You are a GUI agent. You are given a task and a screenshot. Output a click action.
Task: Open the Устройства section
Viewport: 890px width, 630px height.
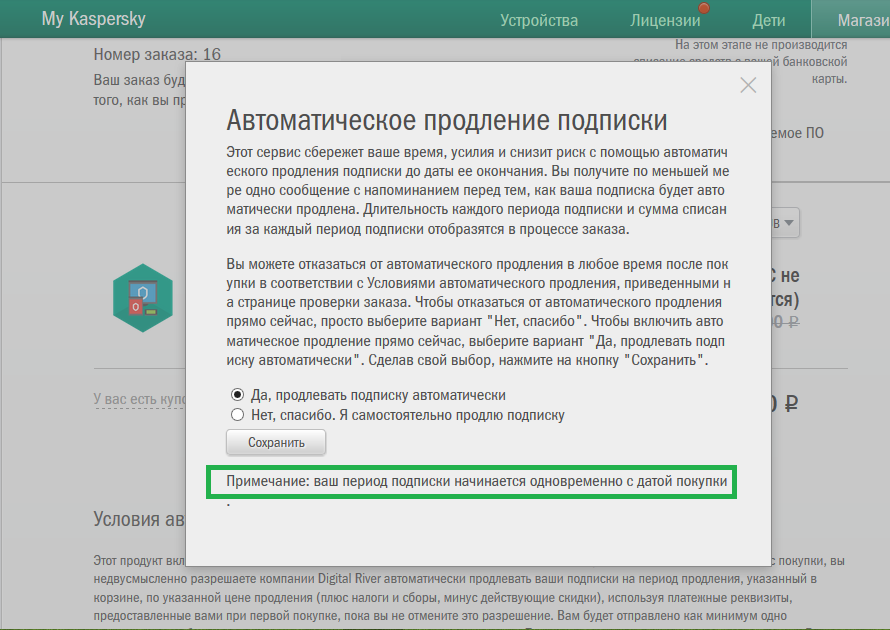pos(539,18)
